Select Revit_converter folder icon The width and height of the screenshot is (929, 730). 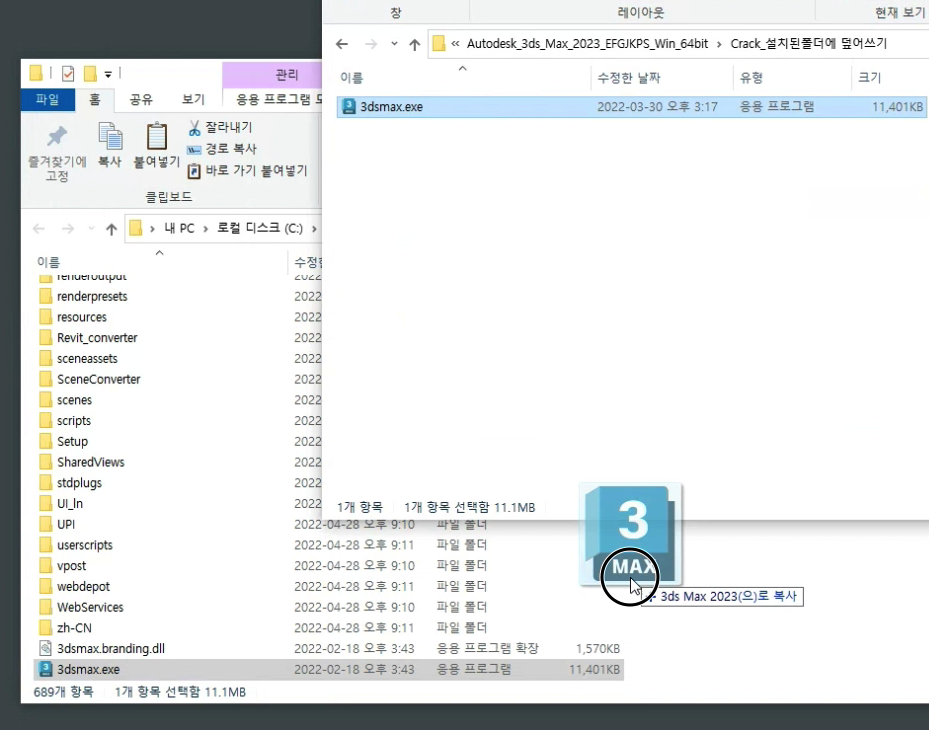coord(46,338)
